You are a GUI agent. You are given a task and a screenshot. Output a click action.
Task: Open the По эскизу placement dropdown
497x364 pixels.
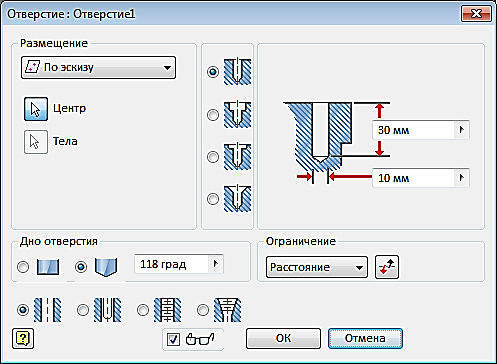coord(98,68)
